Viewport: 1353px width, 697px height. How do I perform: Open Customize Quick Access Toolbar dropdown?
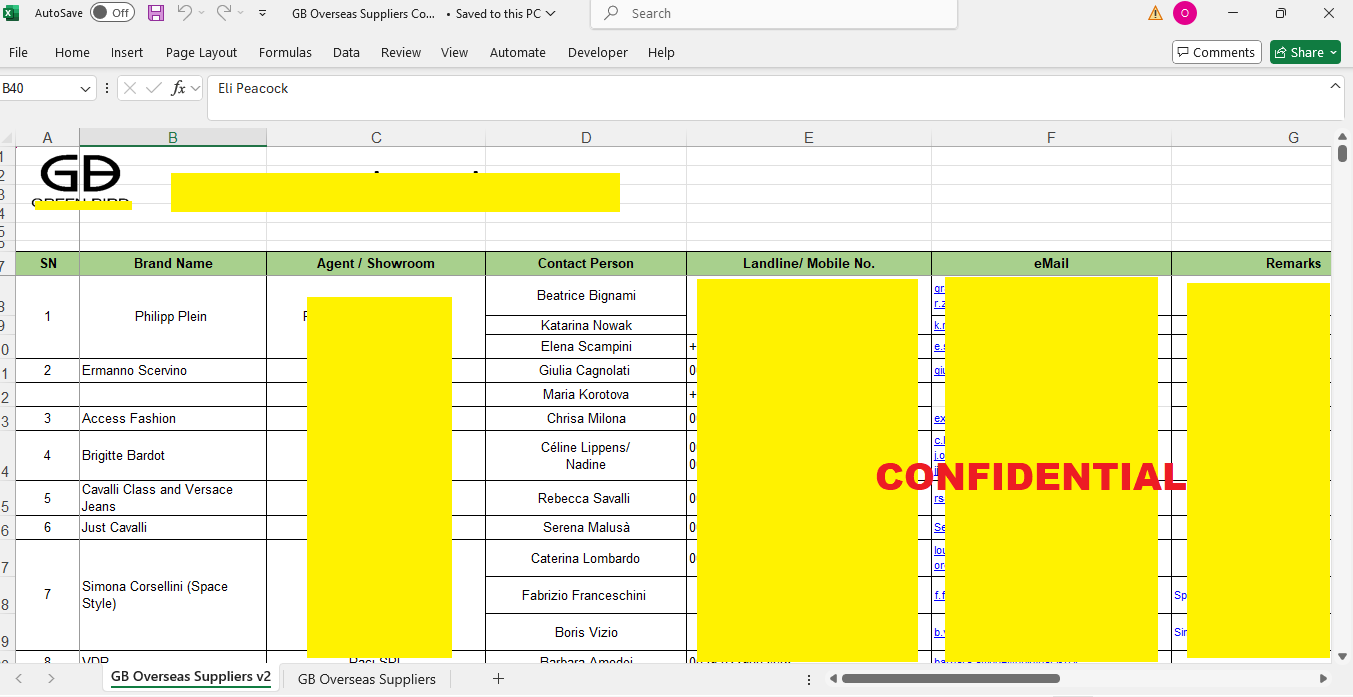click(263, 13)
